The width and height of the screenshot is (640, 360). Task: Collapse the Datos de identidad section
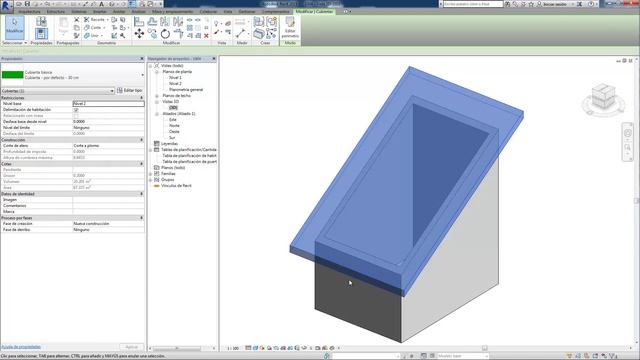[142, 194]
